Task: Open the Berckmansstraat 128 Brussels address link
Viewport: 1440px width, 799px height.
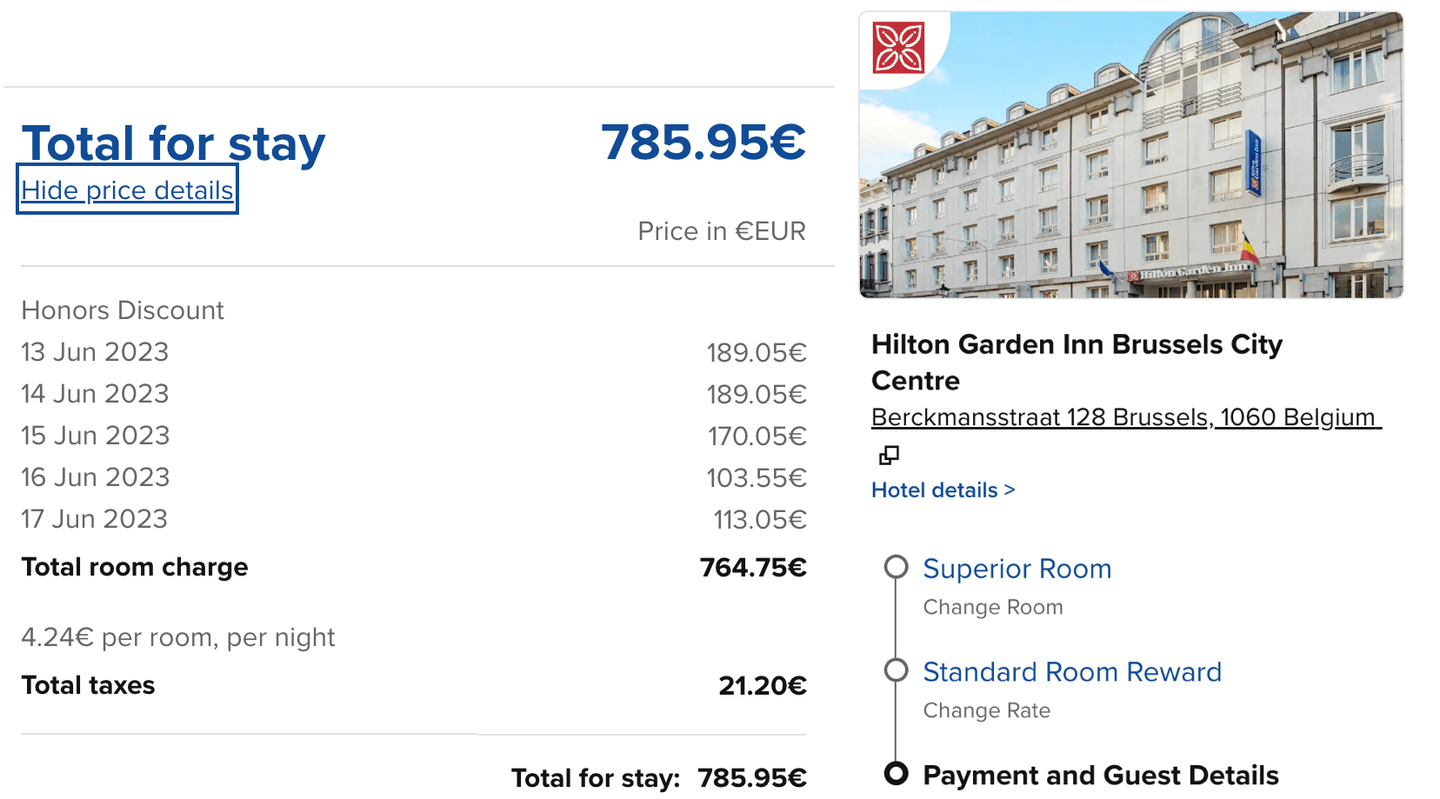Action: (x=1125, y=417)
